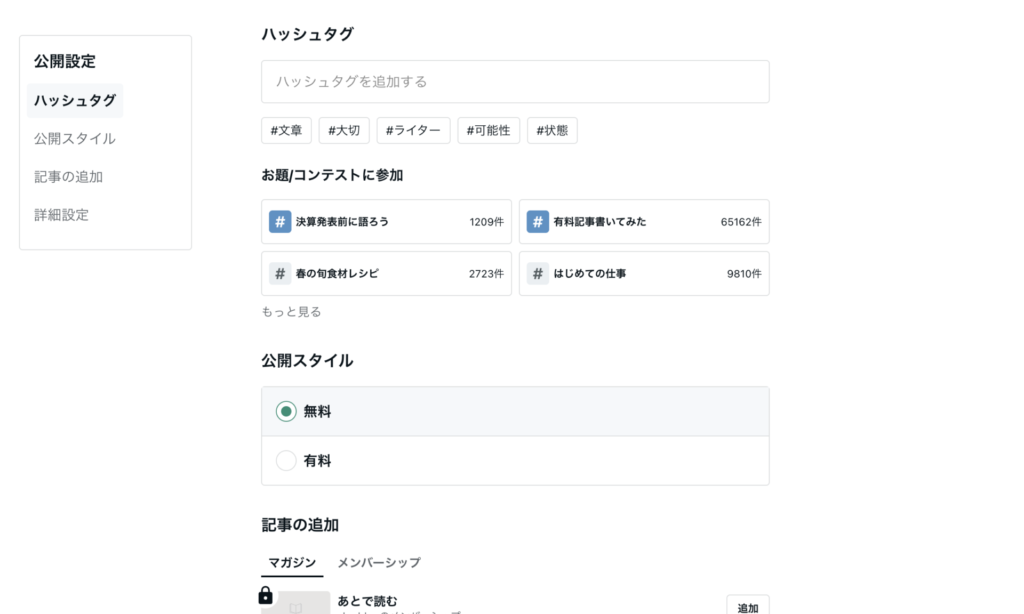Switch to the マガジン tab
The height and width of the screenshot is (614, 1024).
coord(292,562)
